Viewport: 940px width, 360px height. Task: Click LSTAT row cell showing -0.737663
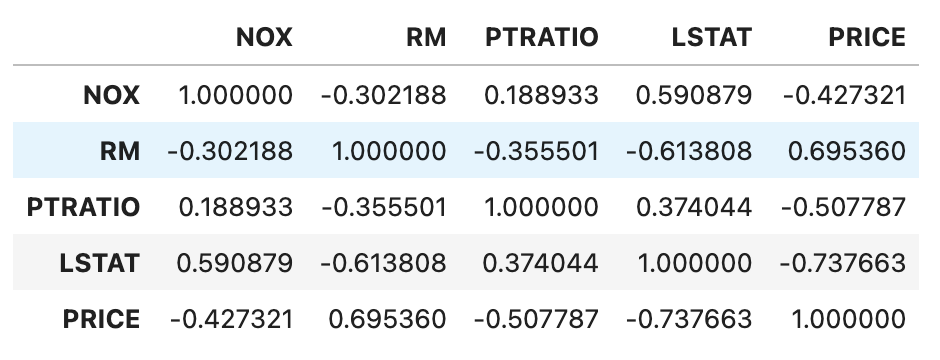tap(842, 262)
